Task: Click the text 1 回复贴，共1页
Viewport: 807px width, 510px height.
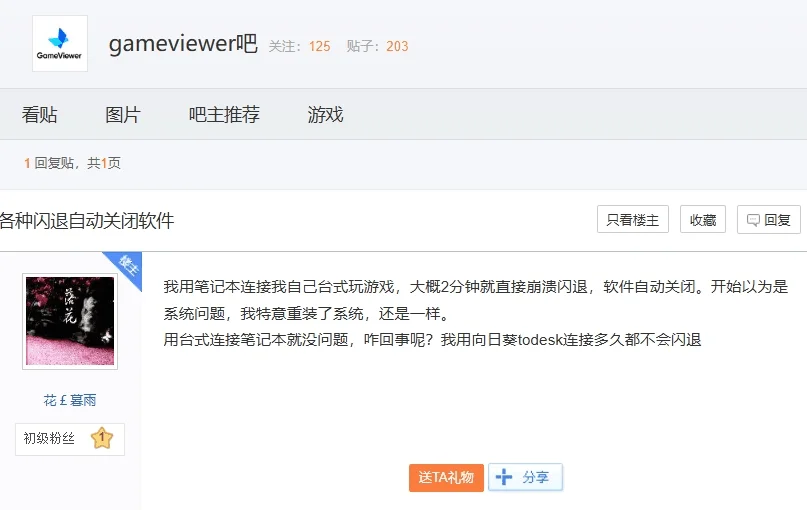Action: tap(73, 163)
